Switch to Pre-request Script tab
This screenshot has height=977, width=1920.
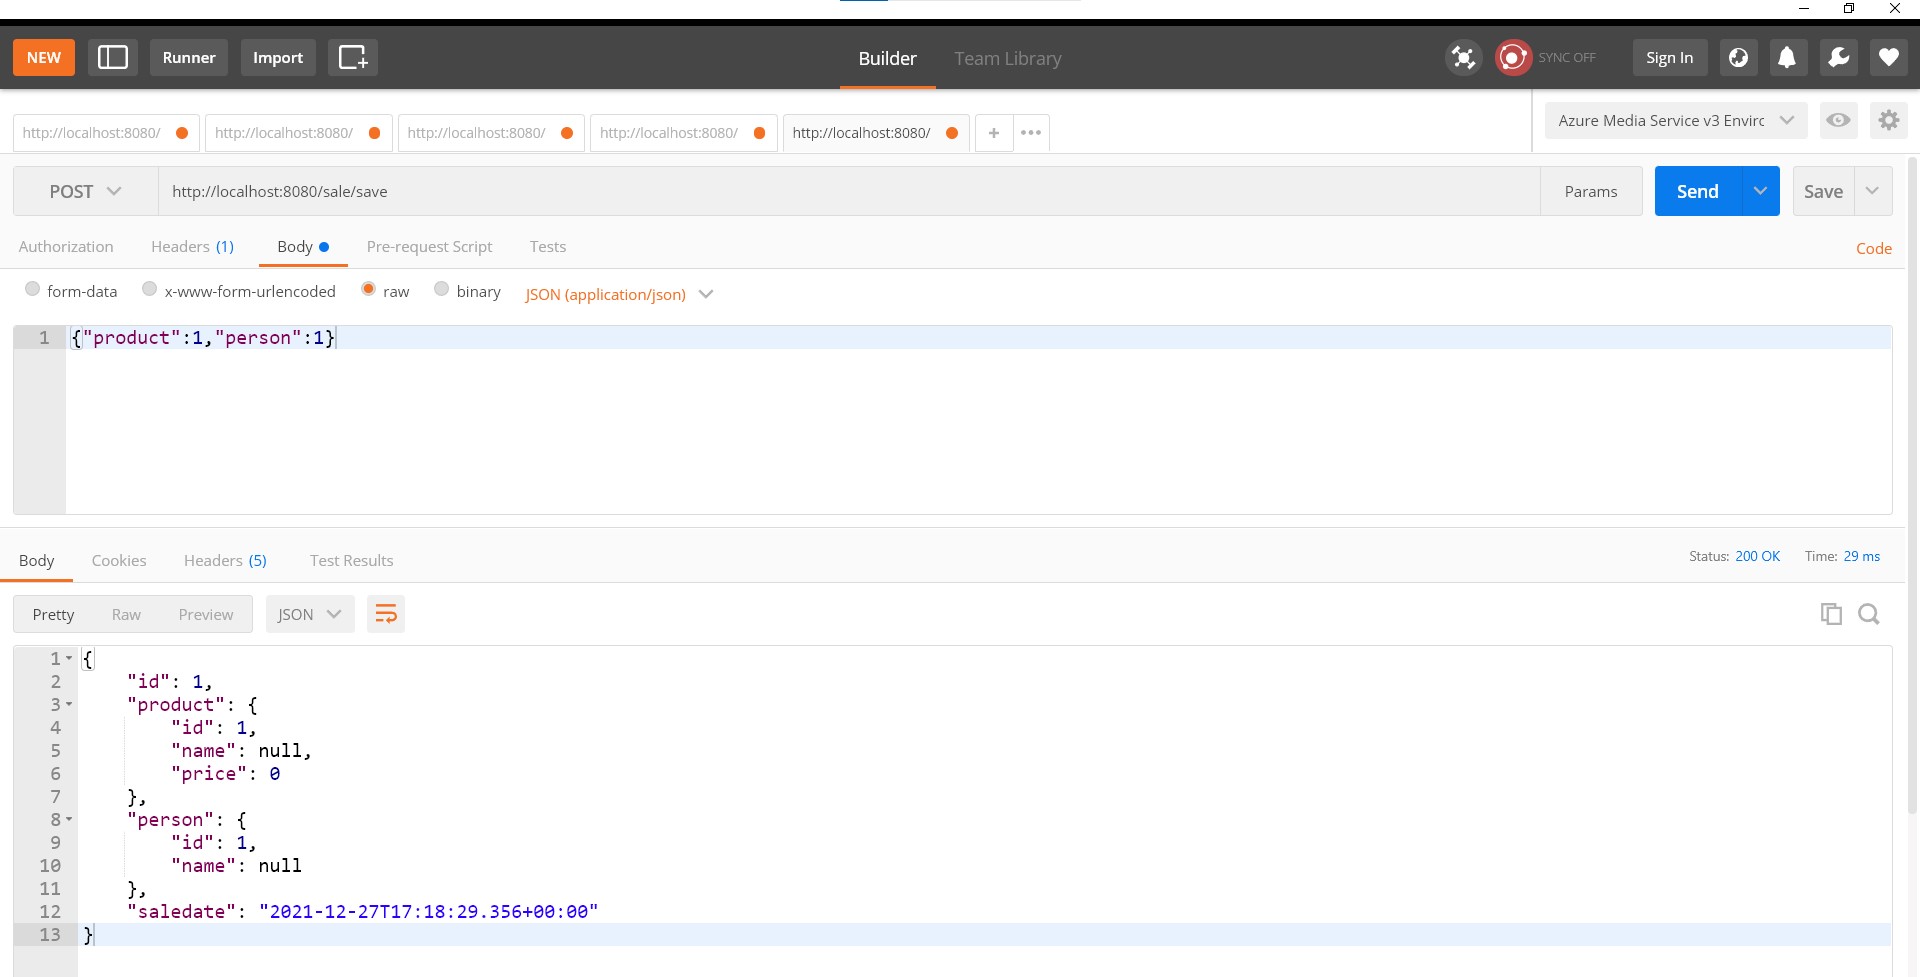click(x=429, y=247)
